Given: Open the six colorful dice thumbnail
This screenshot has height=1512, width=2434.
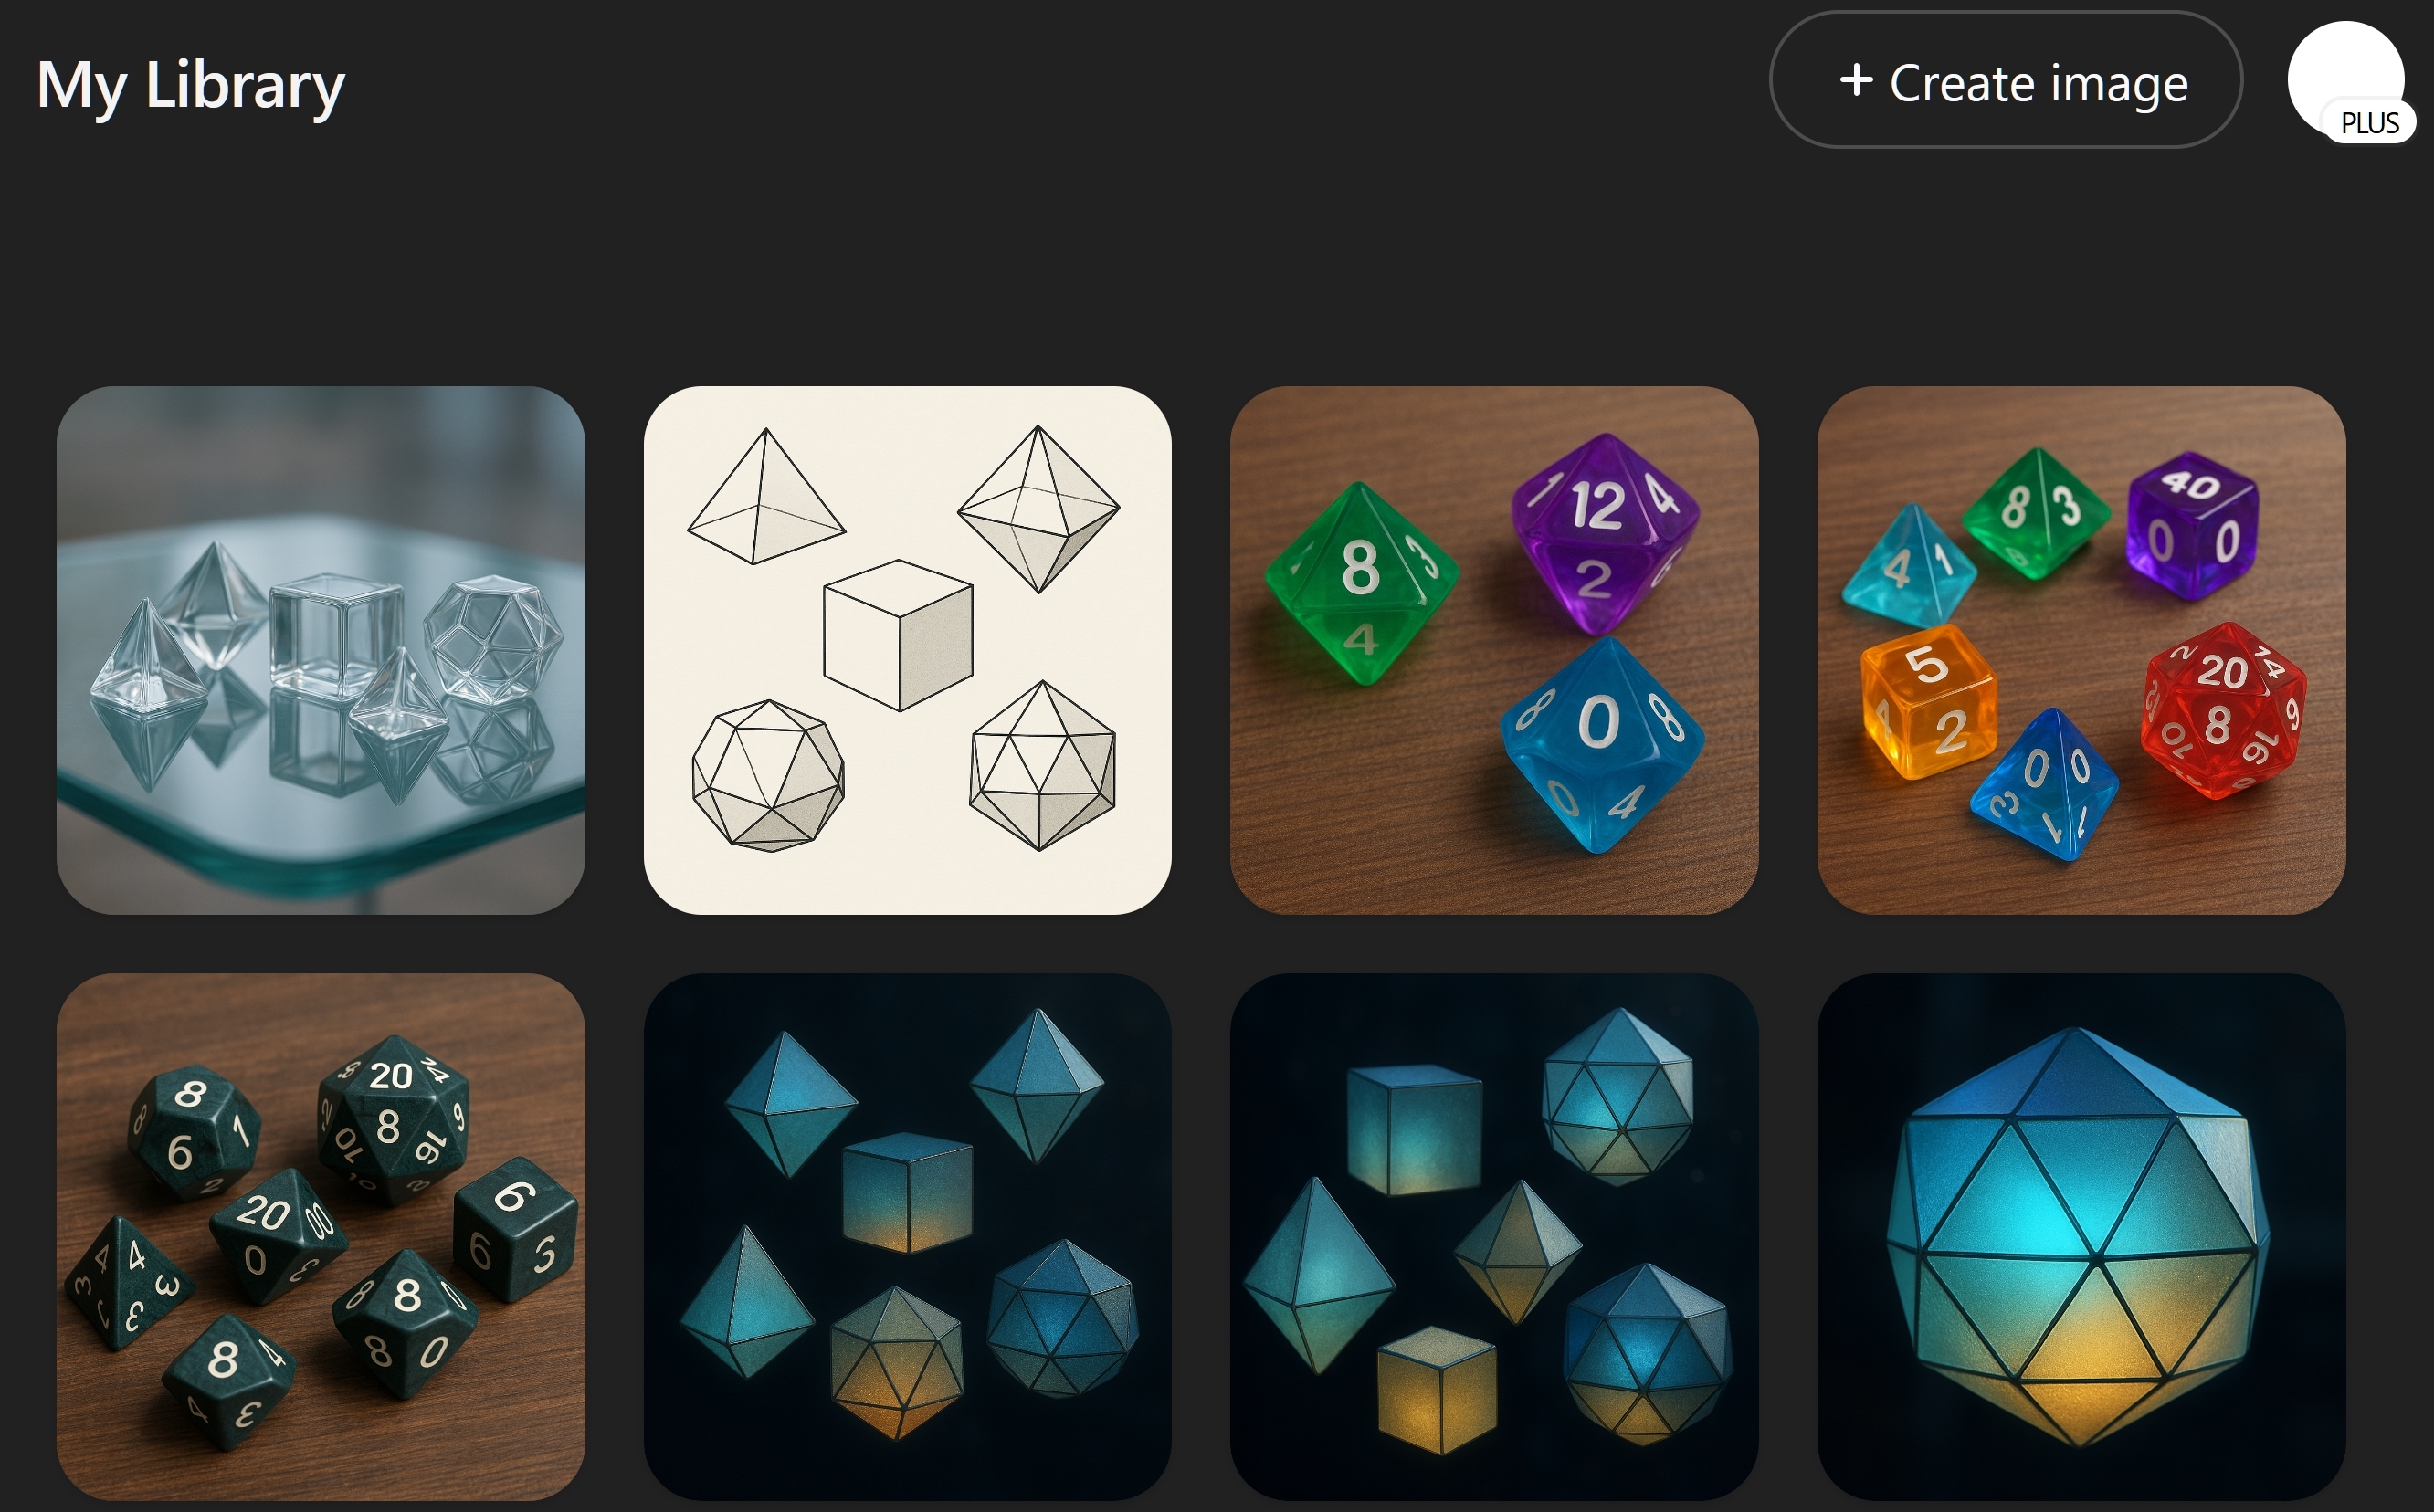Looking at the screenshot, I should pyautogui.click(x=2081, y=650).
